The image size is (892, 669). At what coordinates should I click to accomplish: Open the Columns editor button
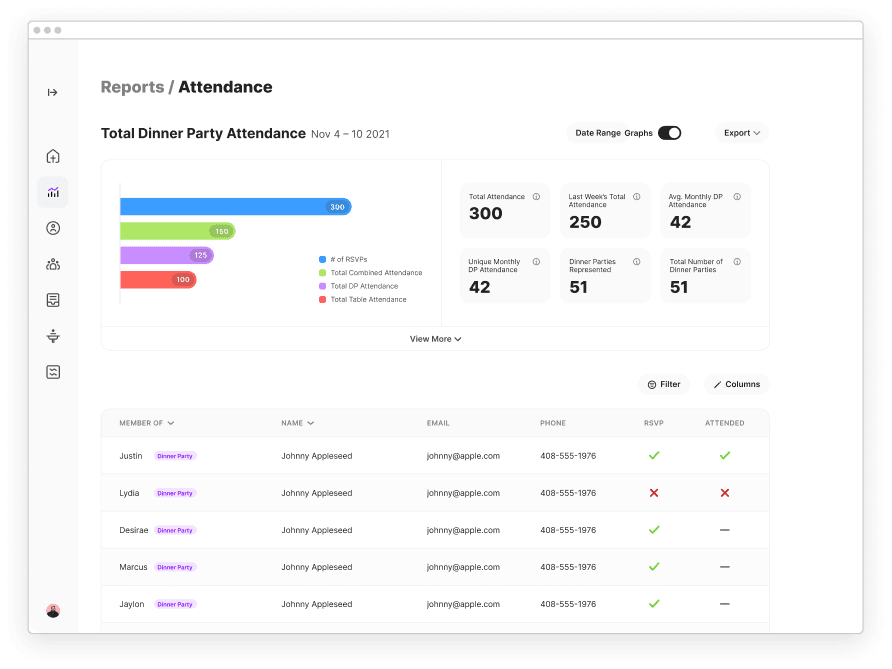737,384
